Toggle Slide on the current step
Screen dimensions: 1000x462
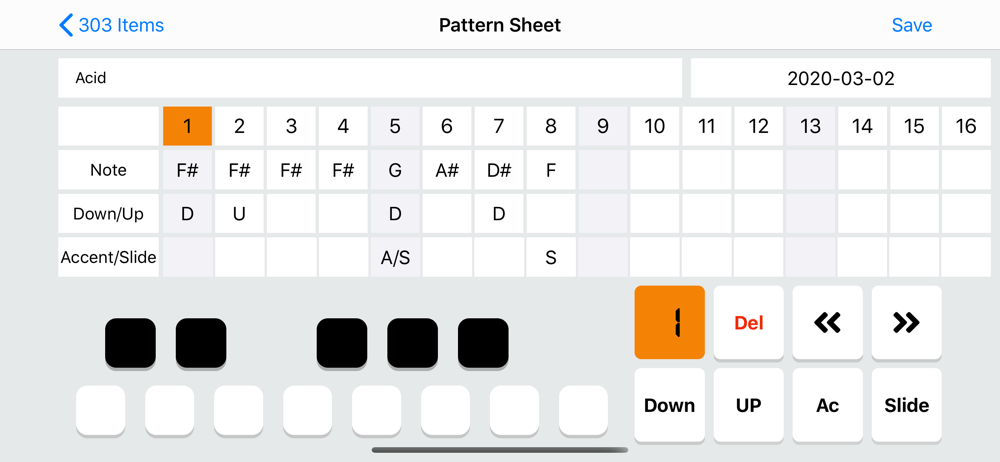coord(906,405)
